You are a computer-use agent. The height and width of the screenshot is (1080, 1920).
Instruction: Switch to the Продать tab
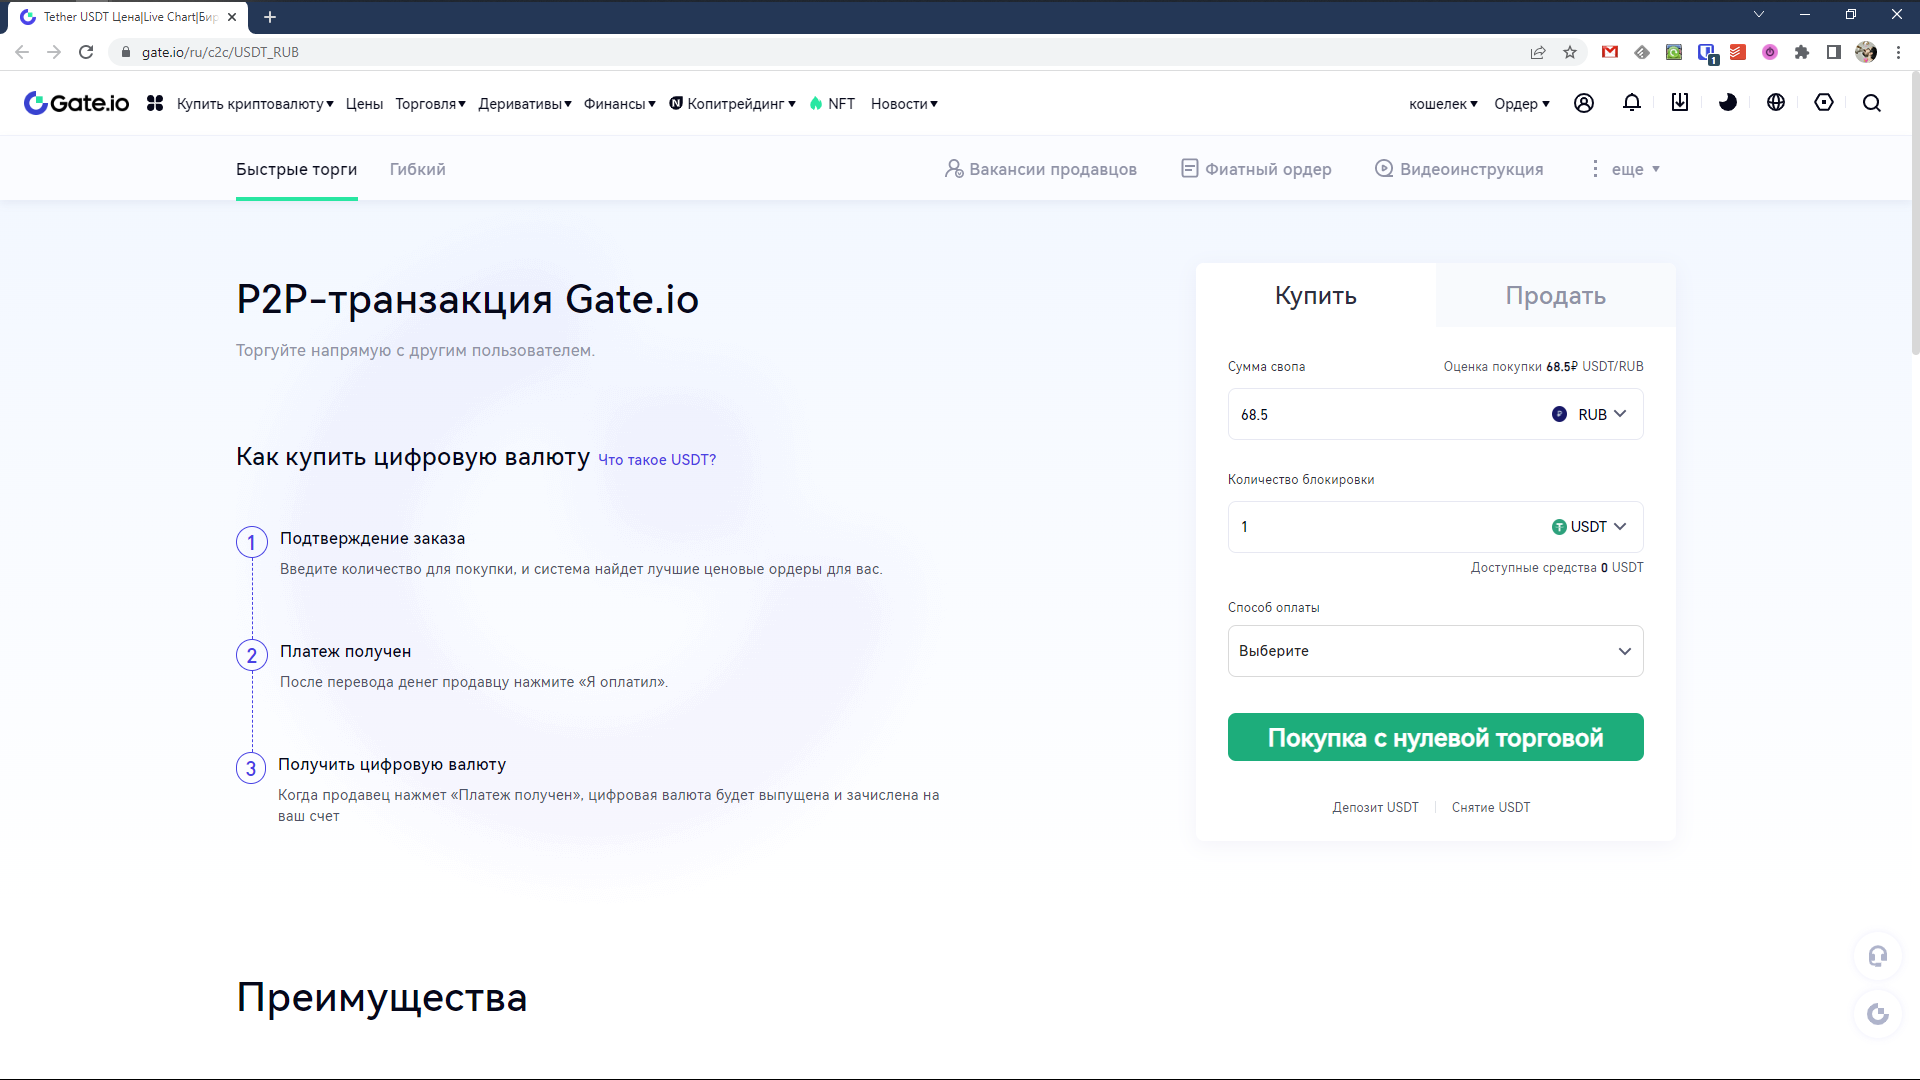pyautogui.click(x=1555, y=296)
